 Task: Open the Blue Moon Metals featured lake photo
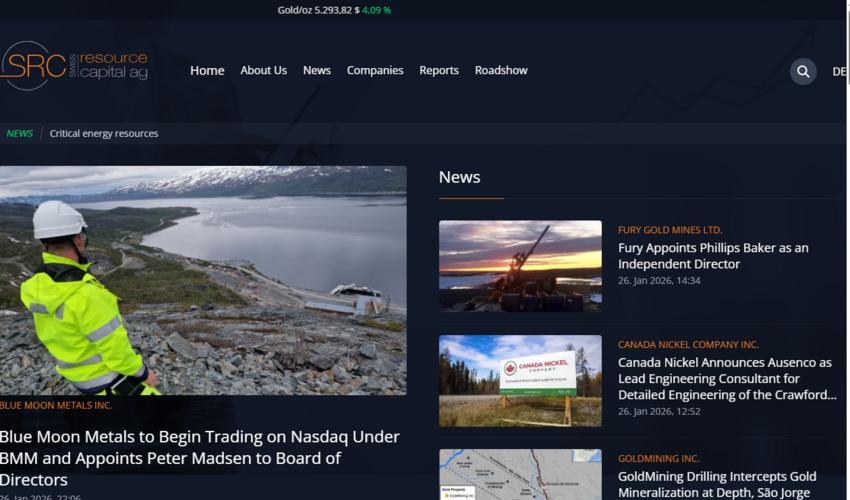click(x=203, y=280)
